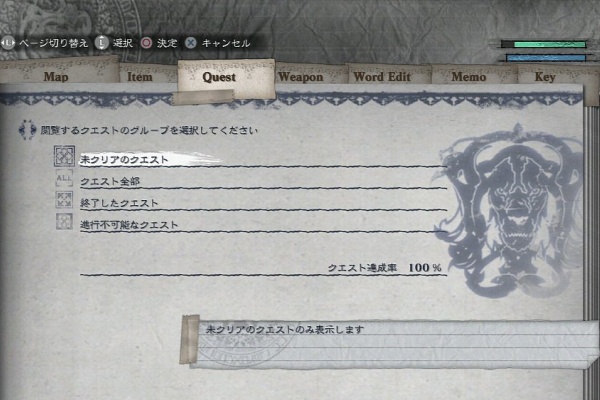Click the green health bar
This screenshot has width=600, height=400.
(x=543, y=44)
